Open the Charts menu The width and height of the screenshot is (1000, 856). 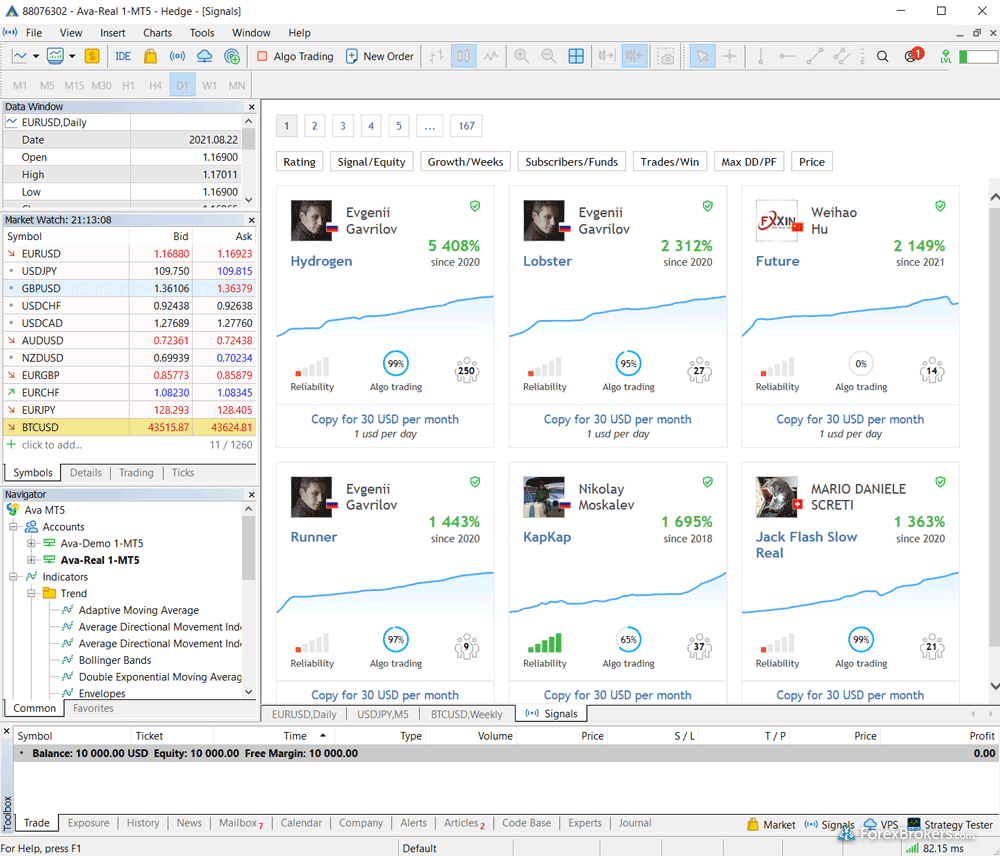tap(157, 33)
